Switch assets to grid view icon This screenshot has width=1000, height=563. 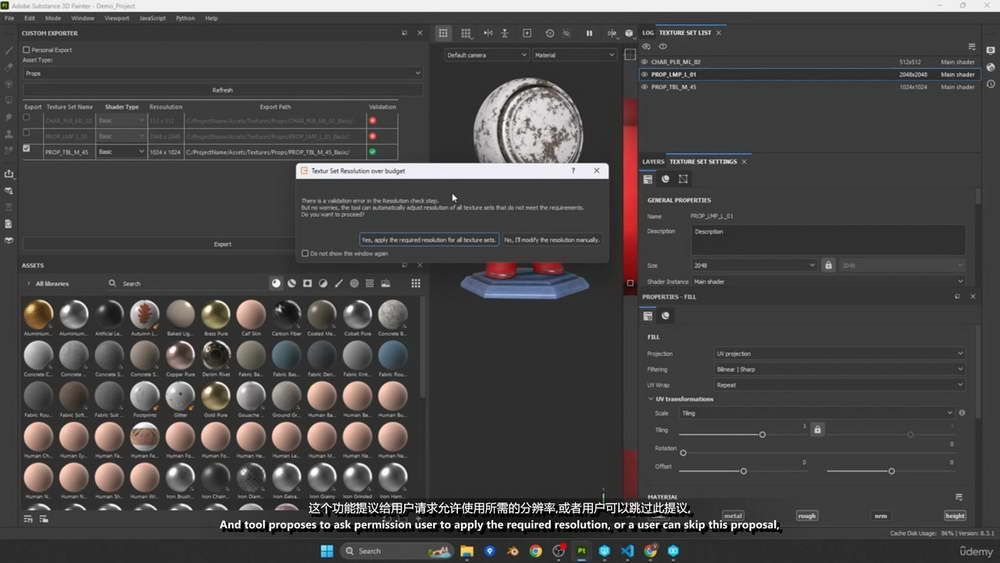tap(416, 284)
